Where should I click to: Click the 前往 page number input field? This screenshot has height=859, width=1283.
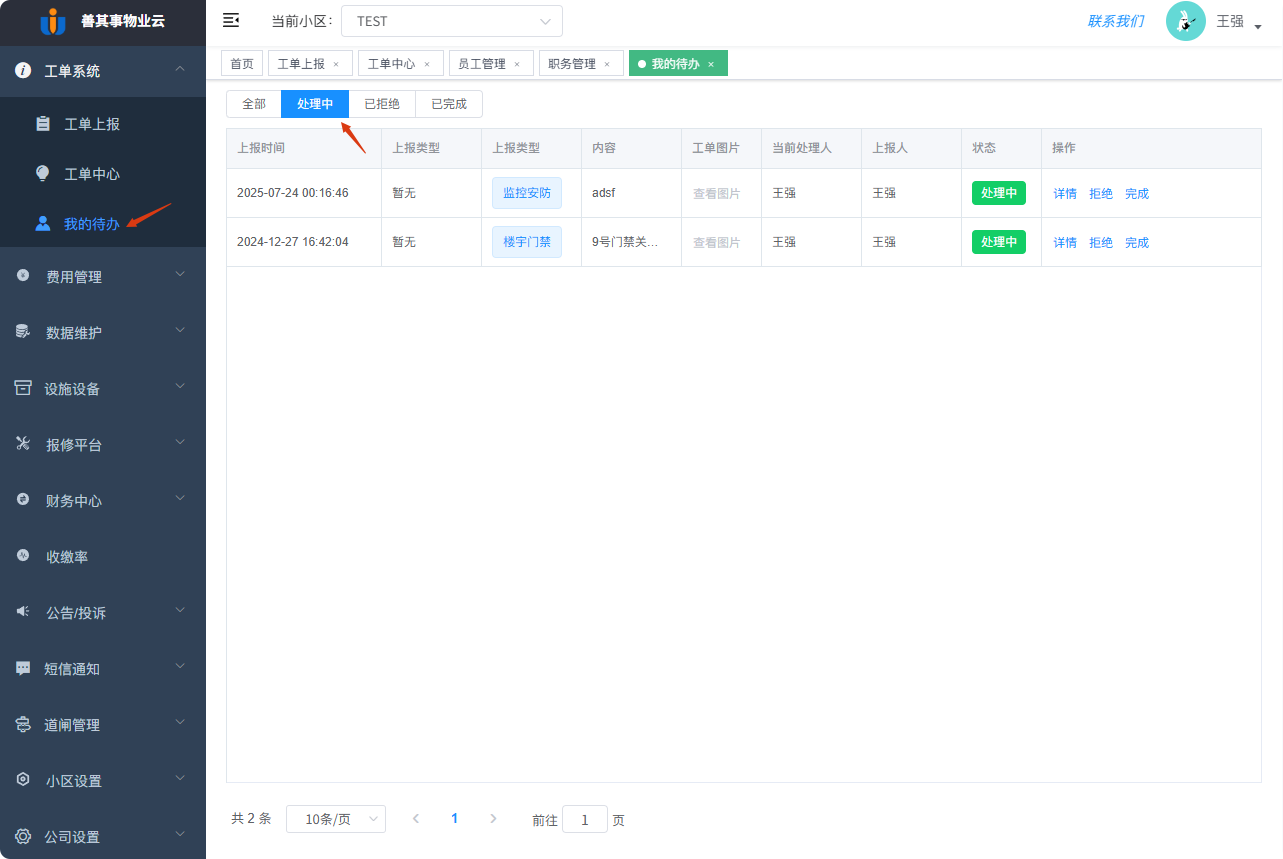click(x=584, y=818)
